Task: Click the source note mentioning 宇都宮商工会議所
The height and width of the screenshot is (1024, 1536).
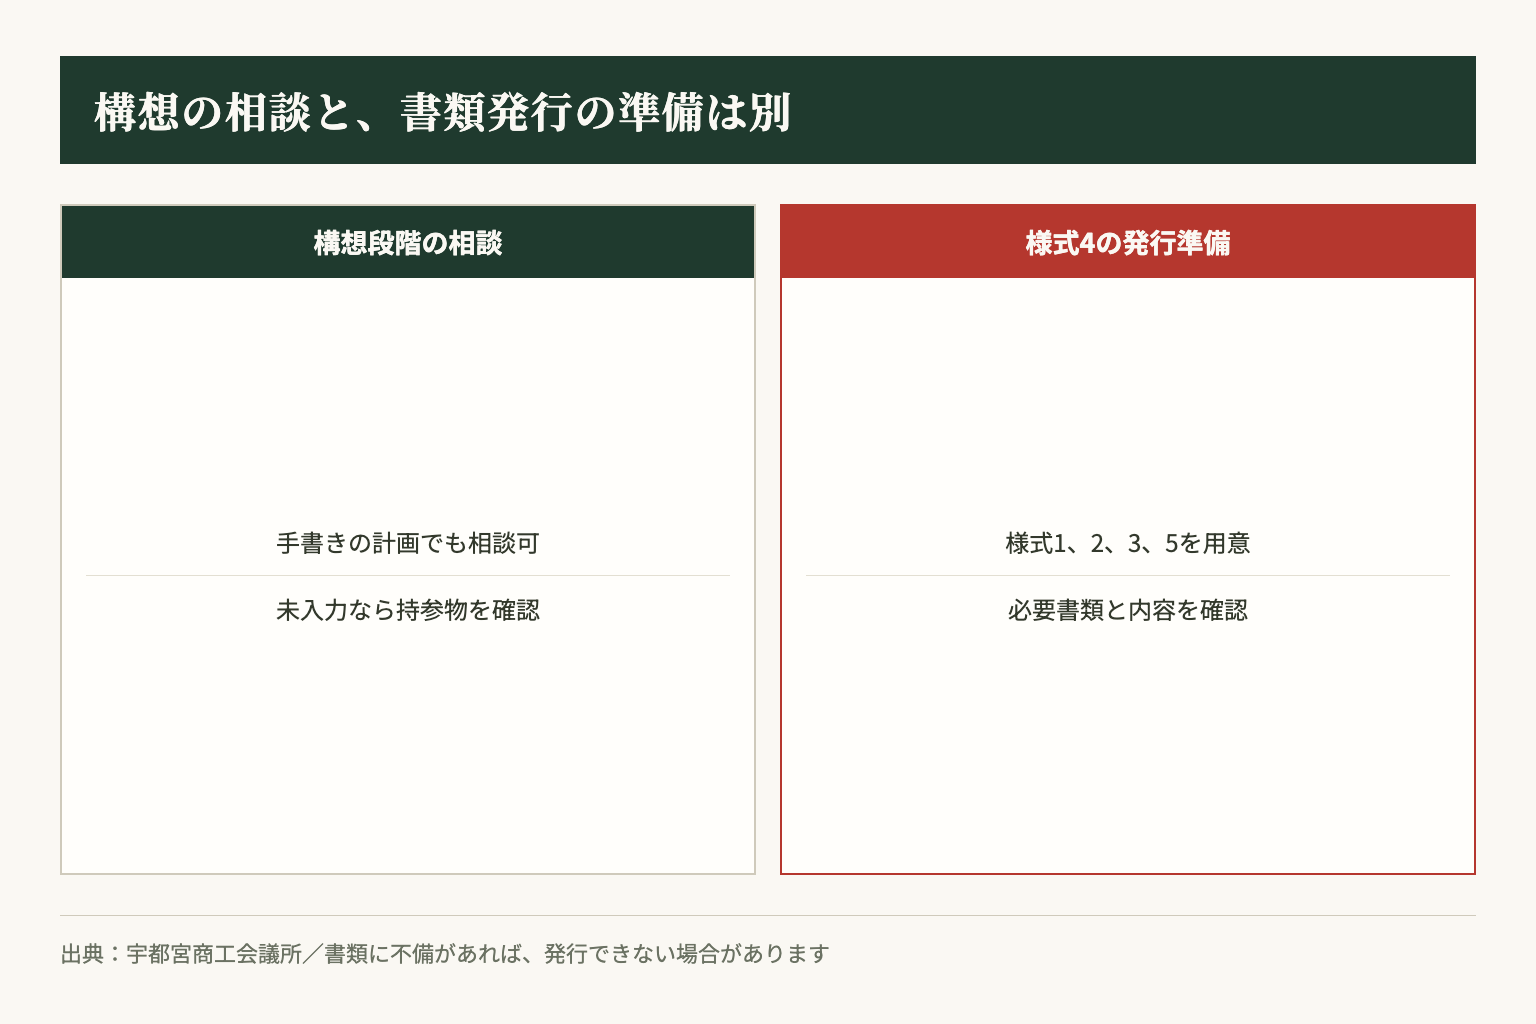Action: tap(445, 954)
